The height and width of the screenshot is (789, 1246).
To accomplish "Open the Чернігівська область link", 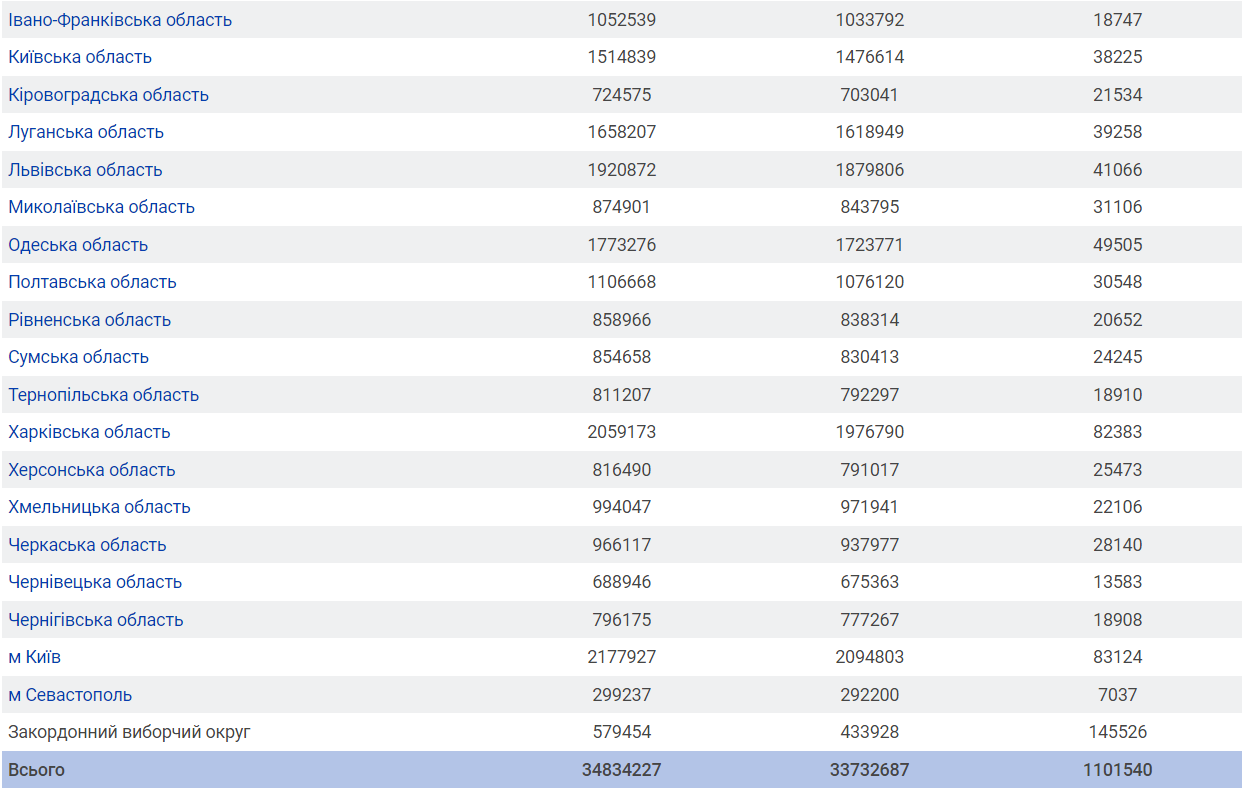I will click(x=96, y=620).
